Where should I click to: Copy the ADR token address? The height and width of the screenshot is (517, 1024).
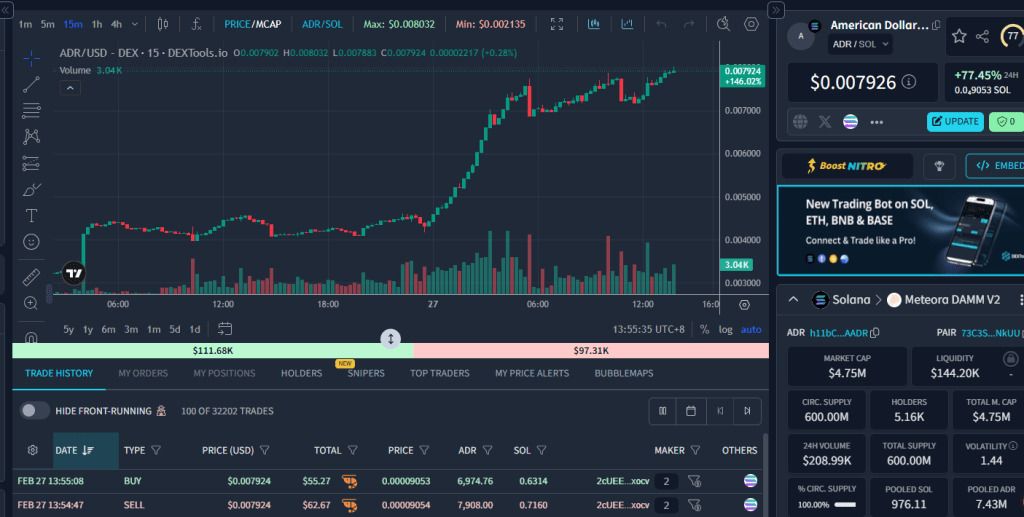click(874, 333)
